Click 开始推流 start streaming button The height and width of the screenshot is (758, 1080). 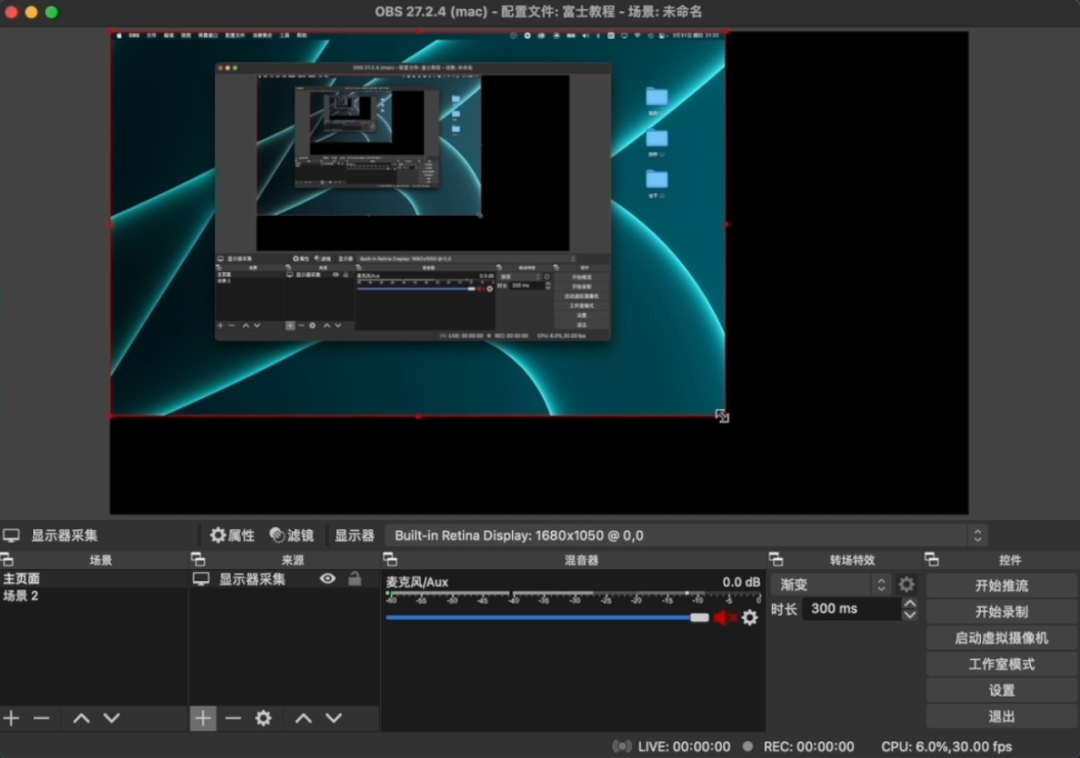point(1001,585)
